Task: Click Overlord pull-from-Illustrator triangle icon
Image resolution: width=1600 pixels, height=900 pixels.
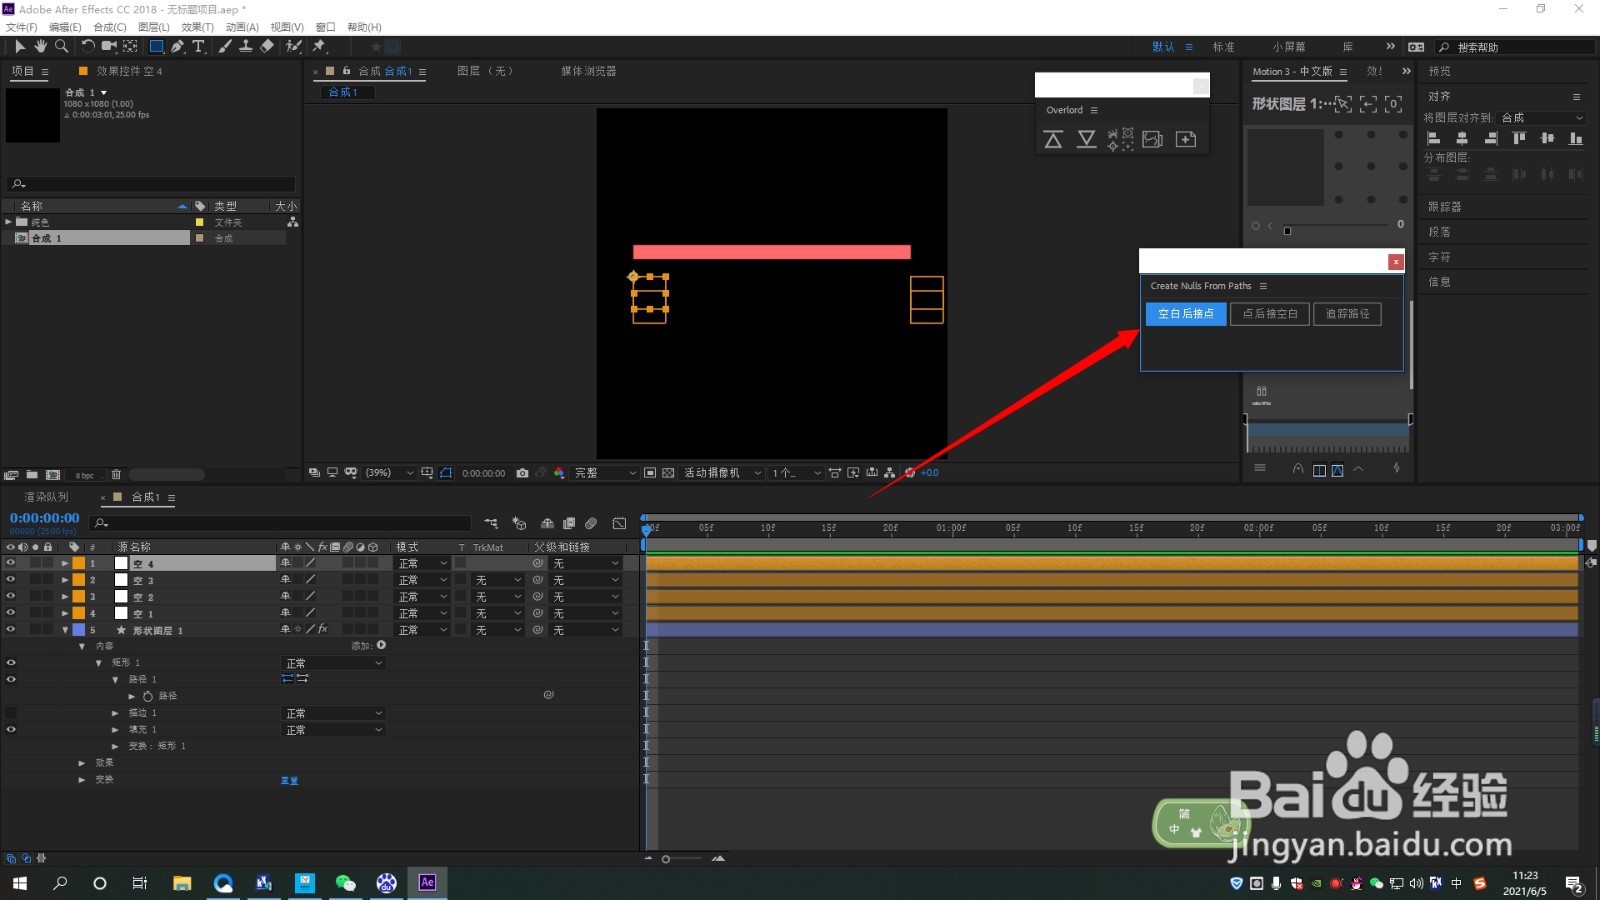Action: pos(1086,140)
